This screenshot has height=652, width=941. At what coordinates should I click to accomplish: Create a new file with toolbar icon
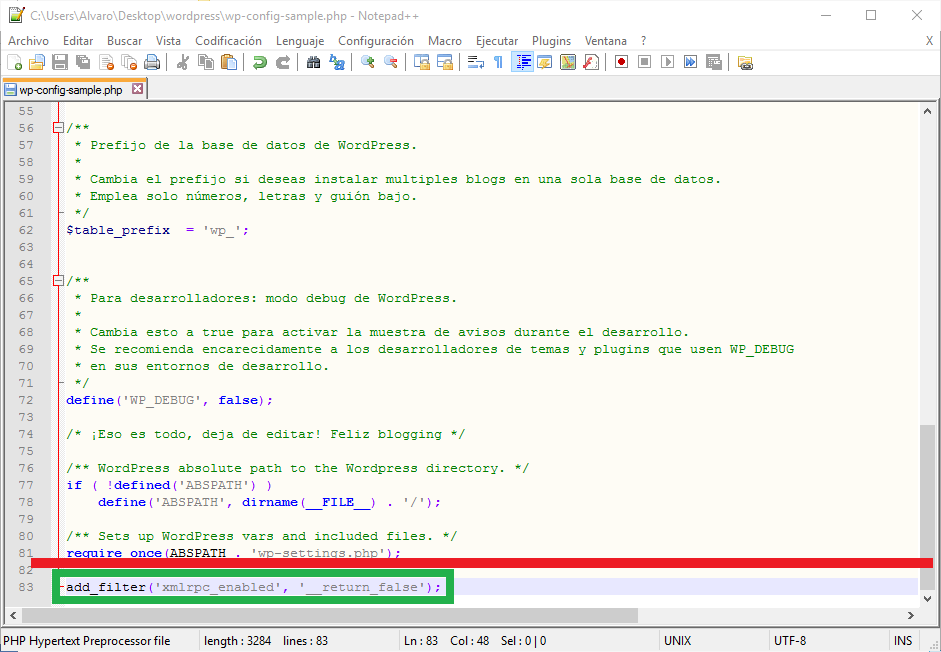(x=14, y=63)
